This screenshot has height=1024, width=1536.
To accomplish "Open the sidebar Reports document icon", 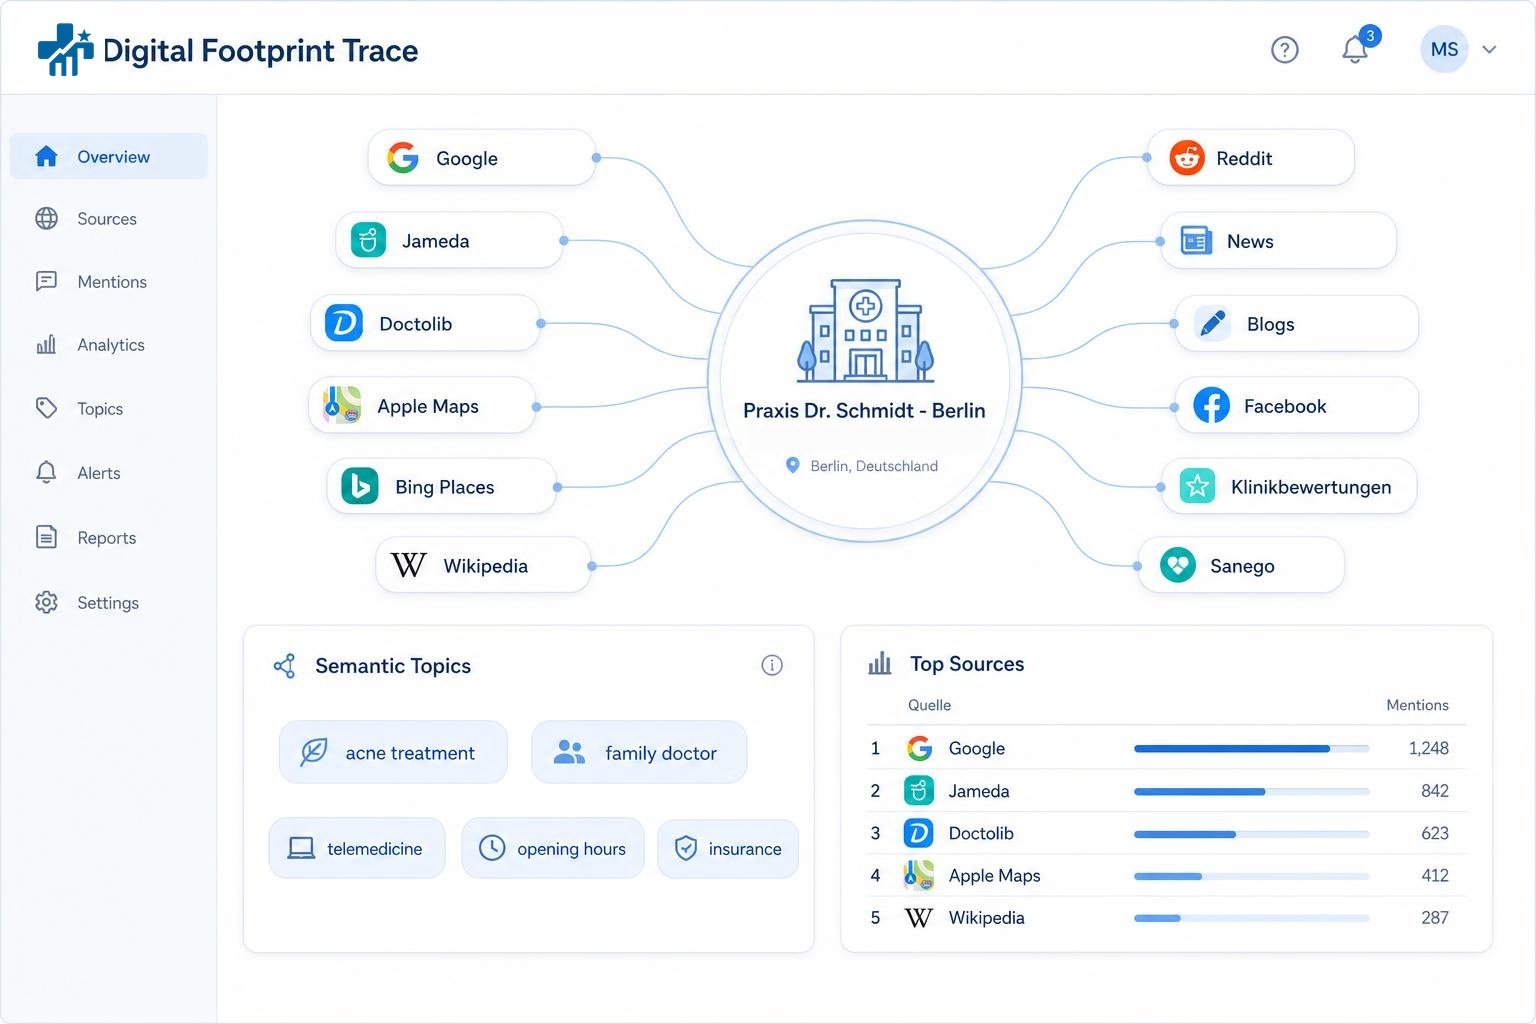I will [x=46, y=537].
